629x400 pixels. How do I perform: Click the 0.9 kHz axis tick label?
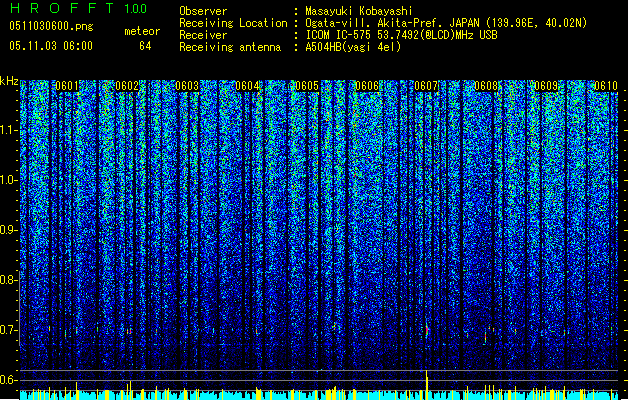click(9, 230)
